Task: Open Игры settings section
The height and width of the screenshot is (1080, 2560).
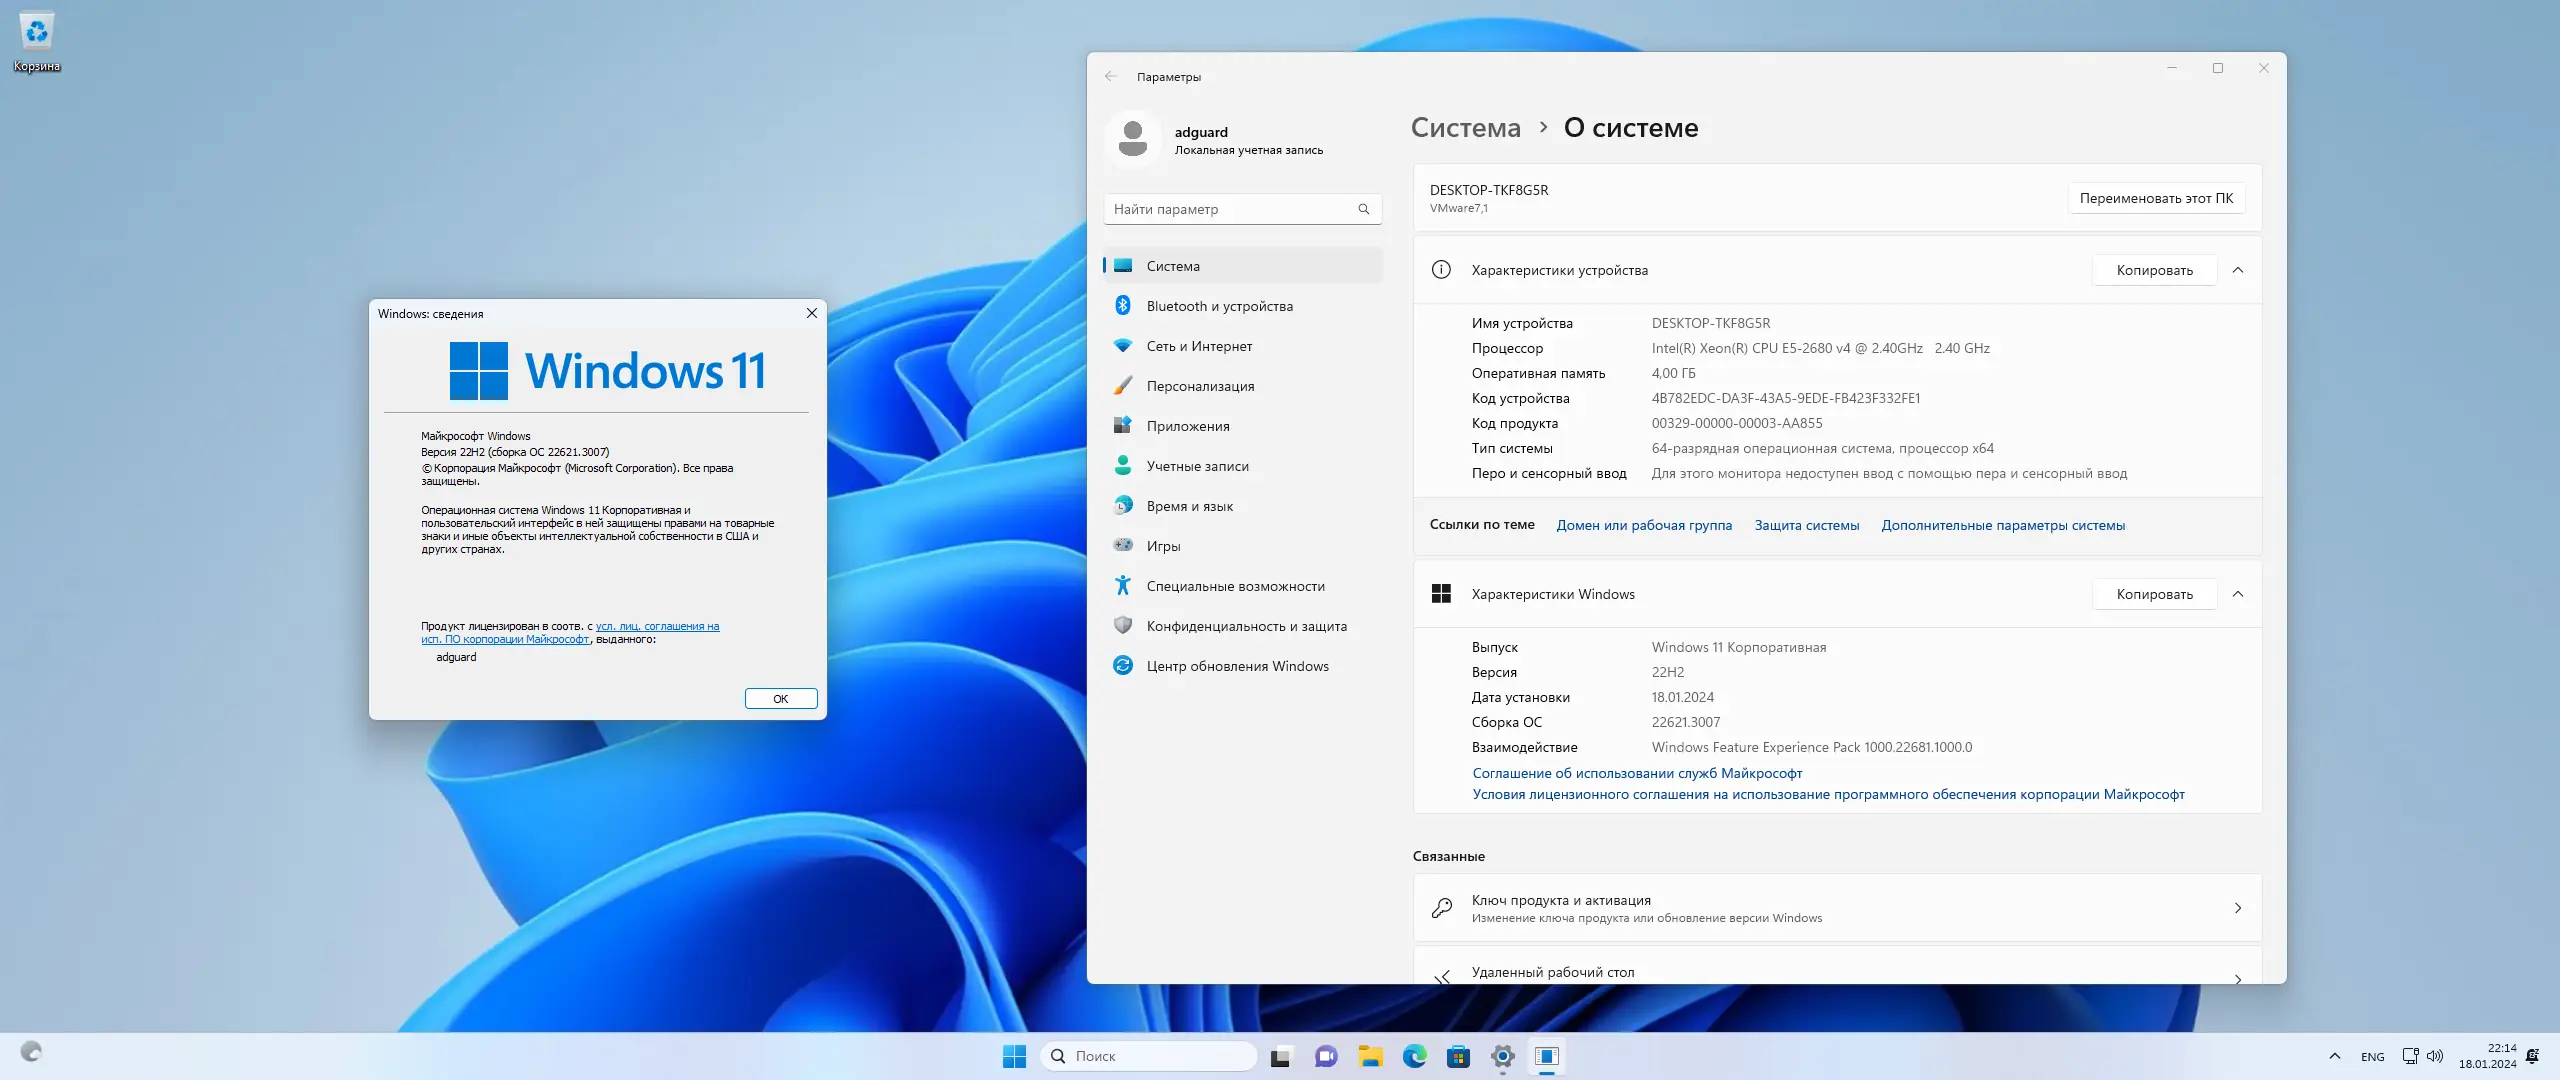Action: [1163, 545]
